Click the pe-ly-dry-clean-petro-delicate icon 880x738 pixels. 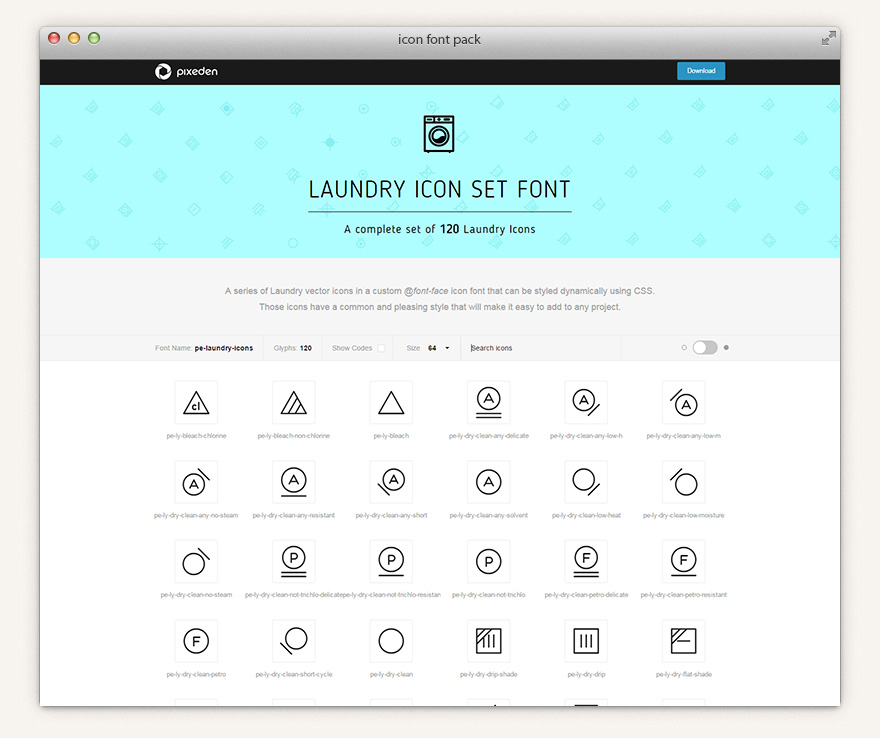click(x=586, y=561)
